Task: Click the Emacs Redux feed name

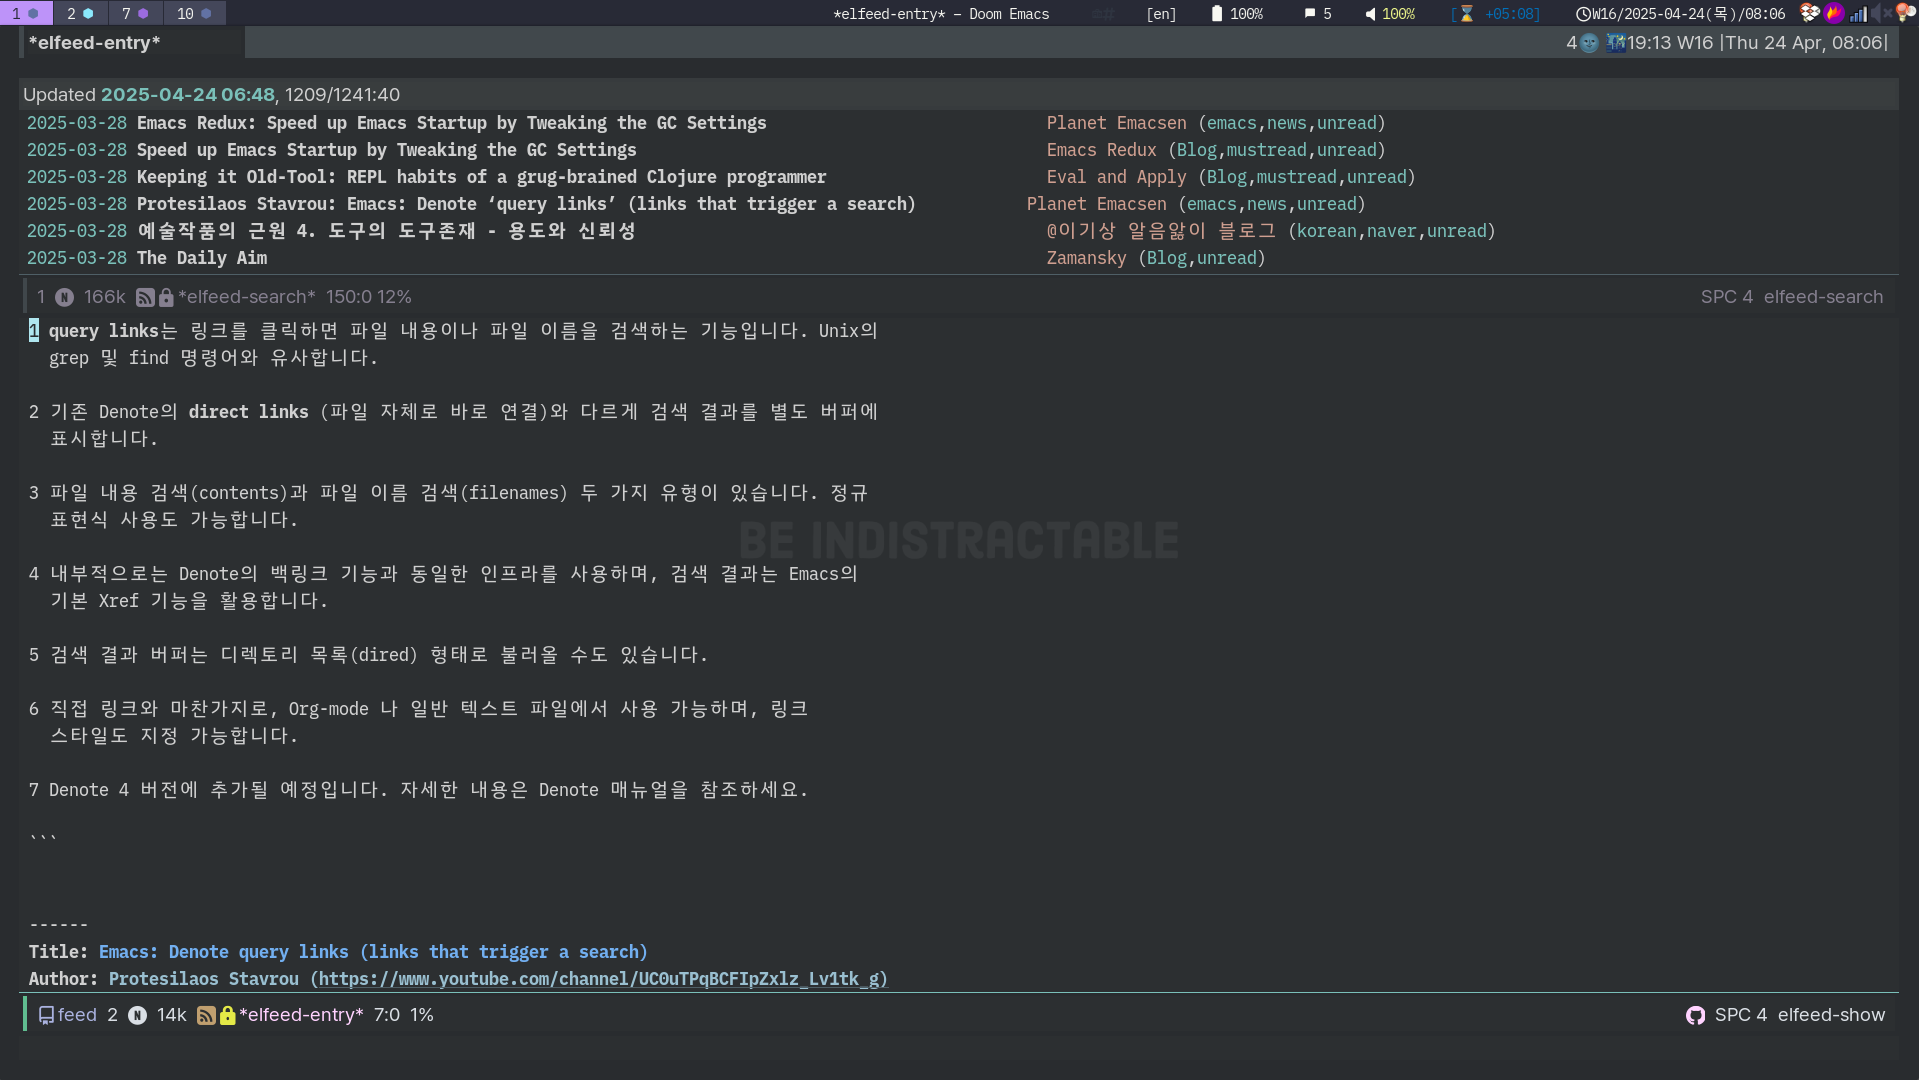Action: point(1101,150)
